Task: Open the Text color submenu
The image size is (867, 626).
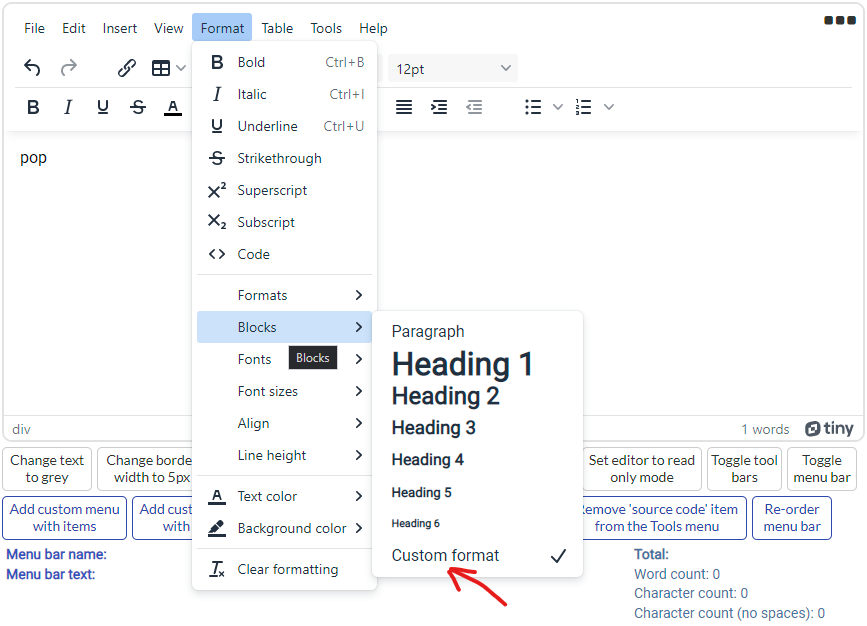Action: pyautogui.click(x=284, y=497)
